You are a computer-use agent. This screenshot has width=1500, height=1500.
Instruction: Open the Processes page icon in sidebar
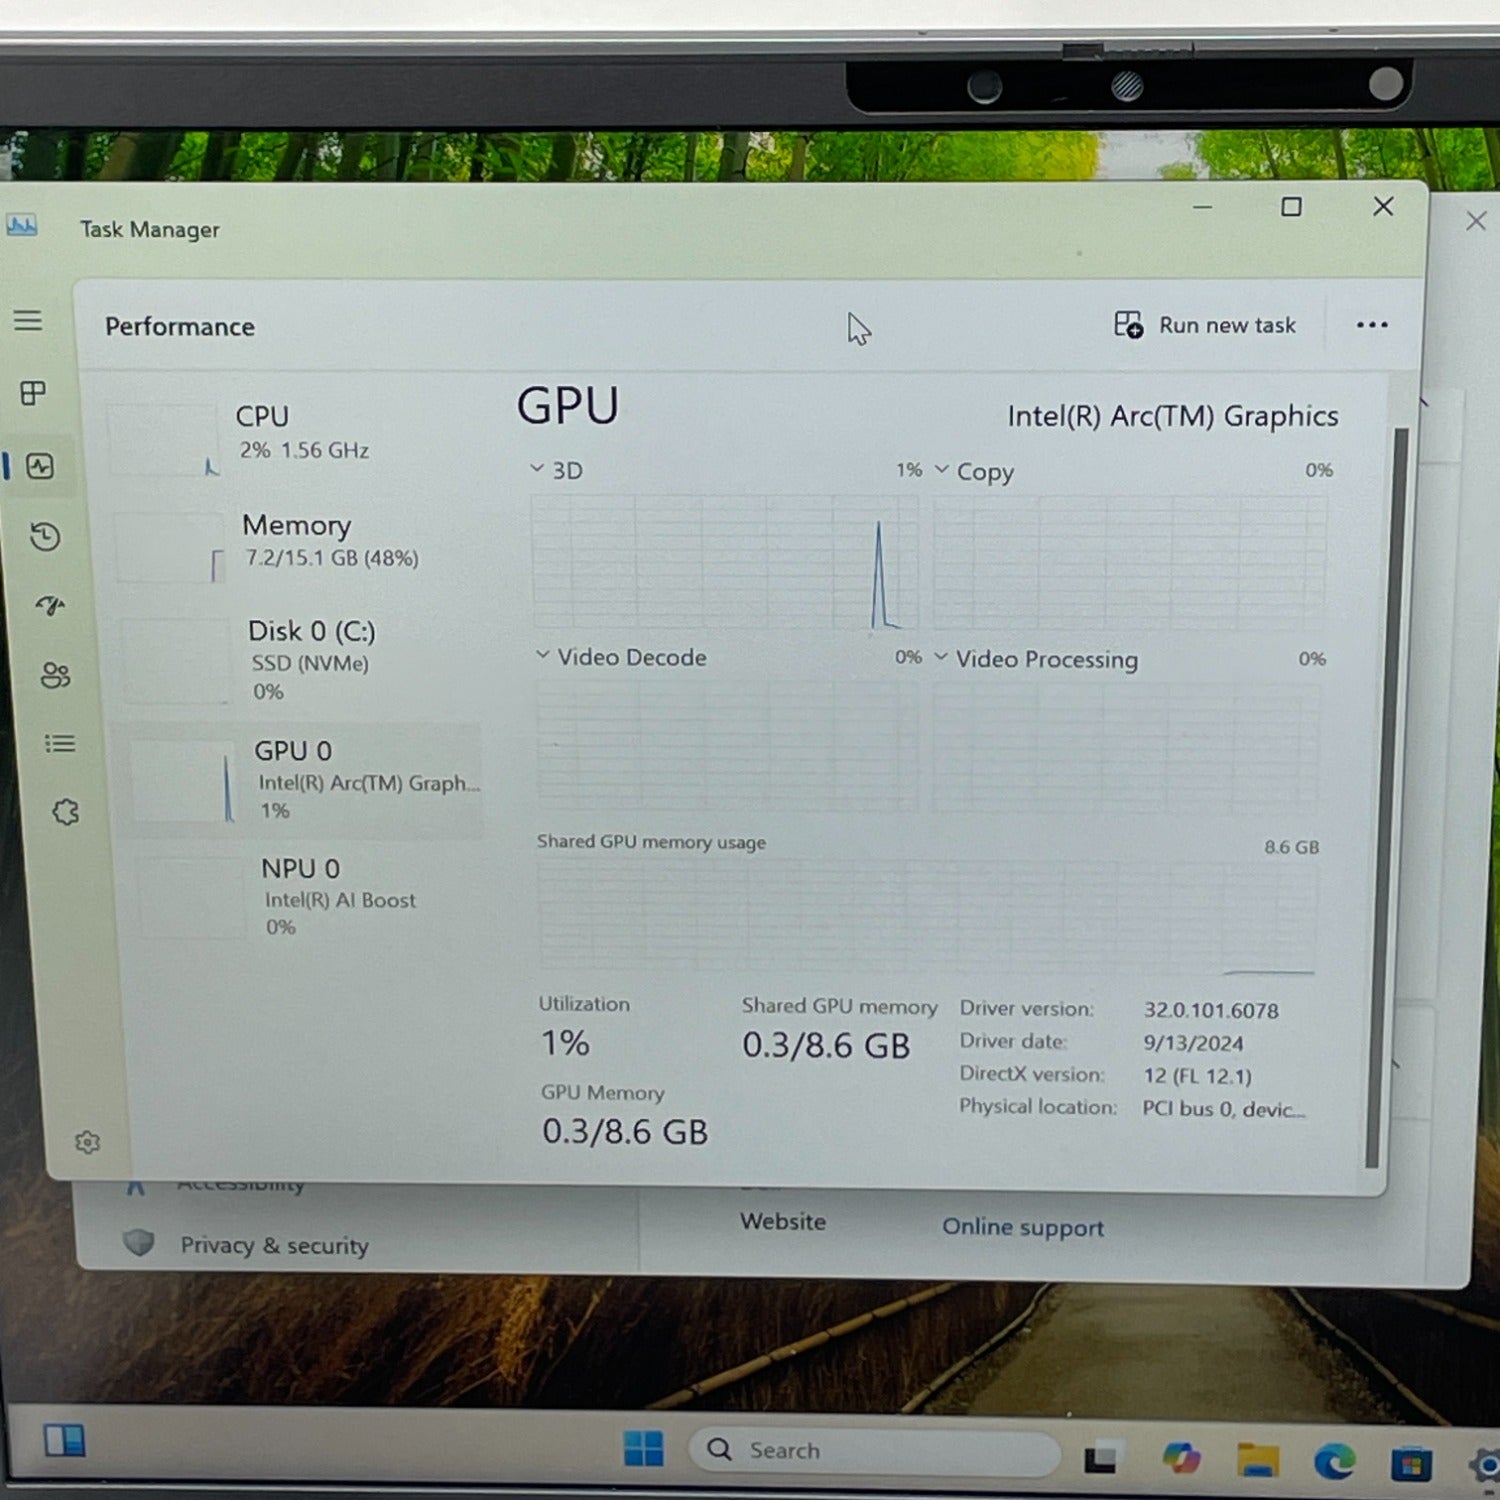pyautogui.click(x=33, y=393)
